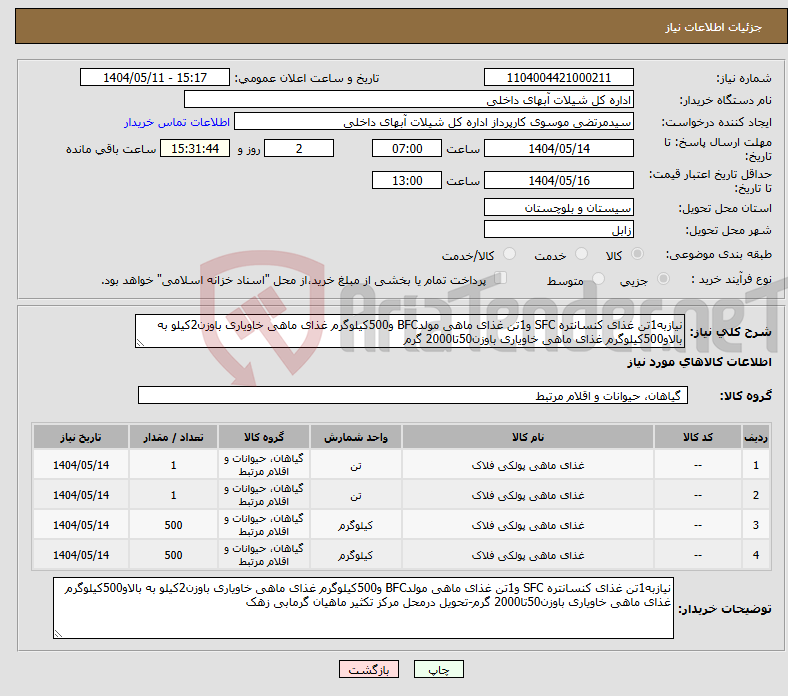
Task: Choose the جزیی purchase type radio
Action: click(663, 279)
